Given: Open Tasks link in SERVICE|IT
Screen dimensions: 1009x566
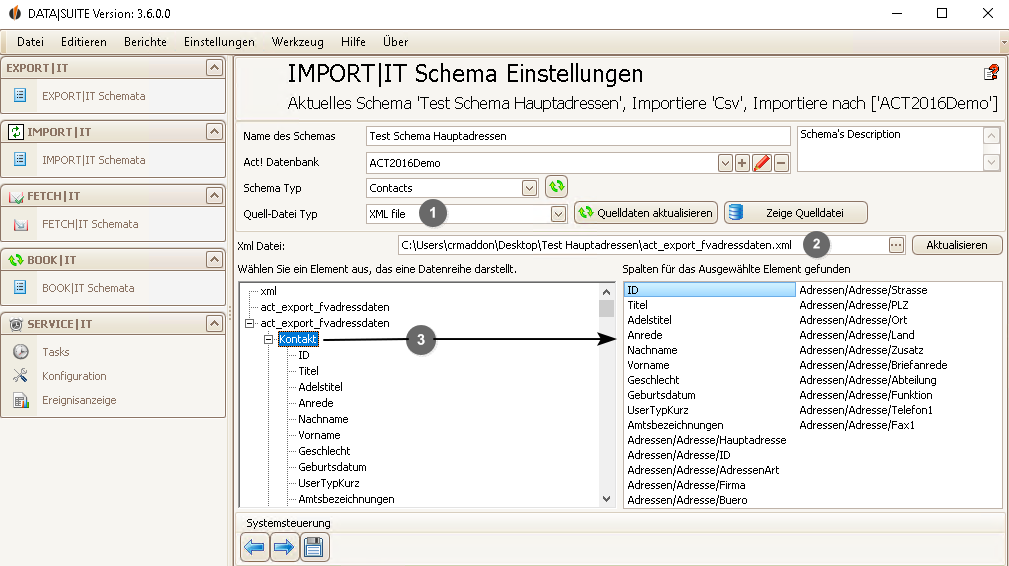Looking at the screenshot, I should point(55,352).
